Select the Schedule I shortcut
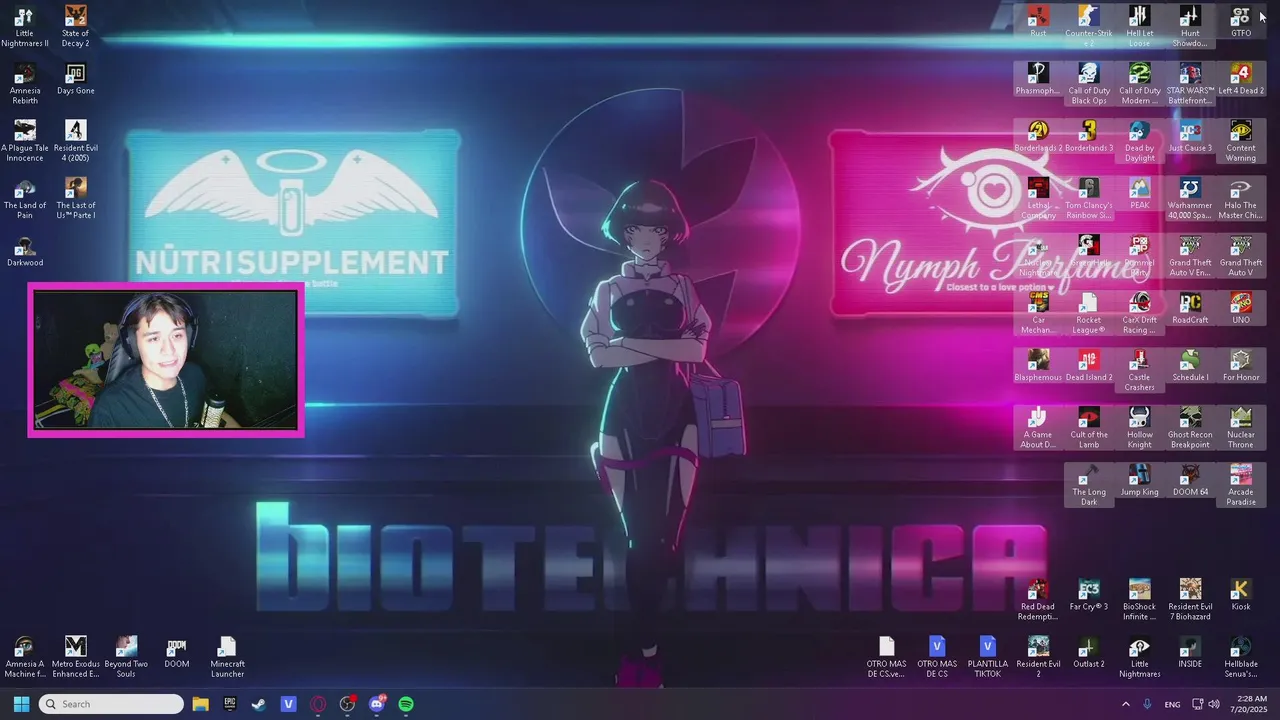The image size is (1280, 720). (x=1190, y=366)
